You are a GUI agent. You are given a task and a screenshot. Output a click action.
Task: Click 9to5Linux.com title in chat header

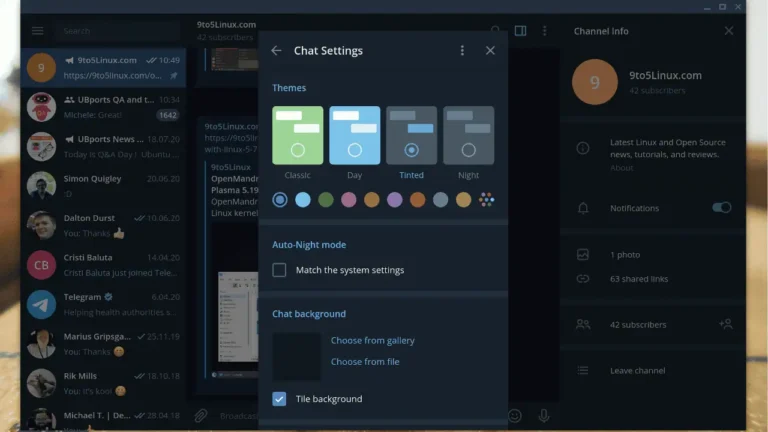coord(226,24)
